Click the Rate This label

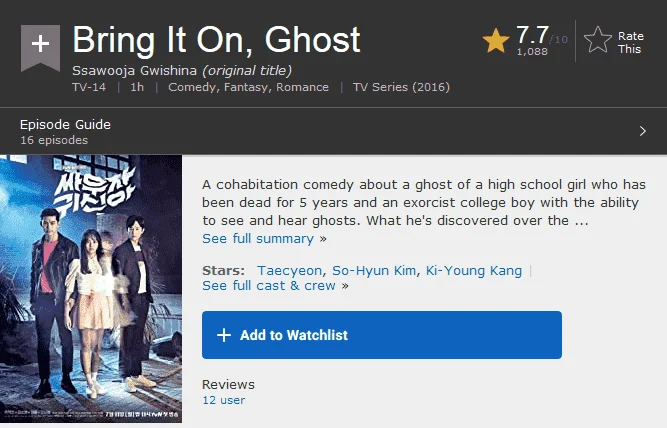point(630,43)
